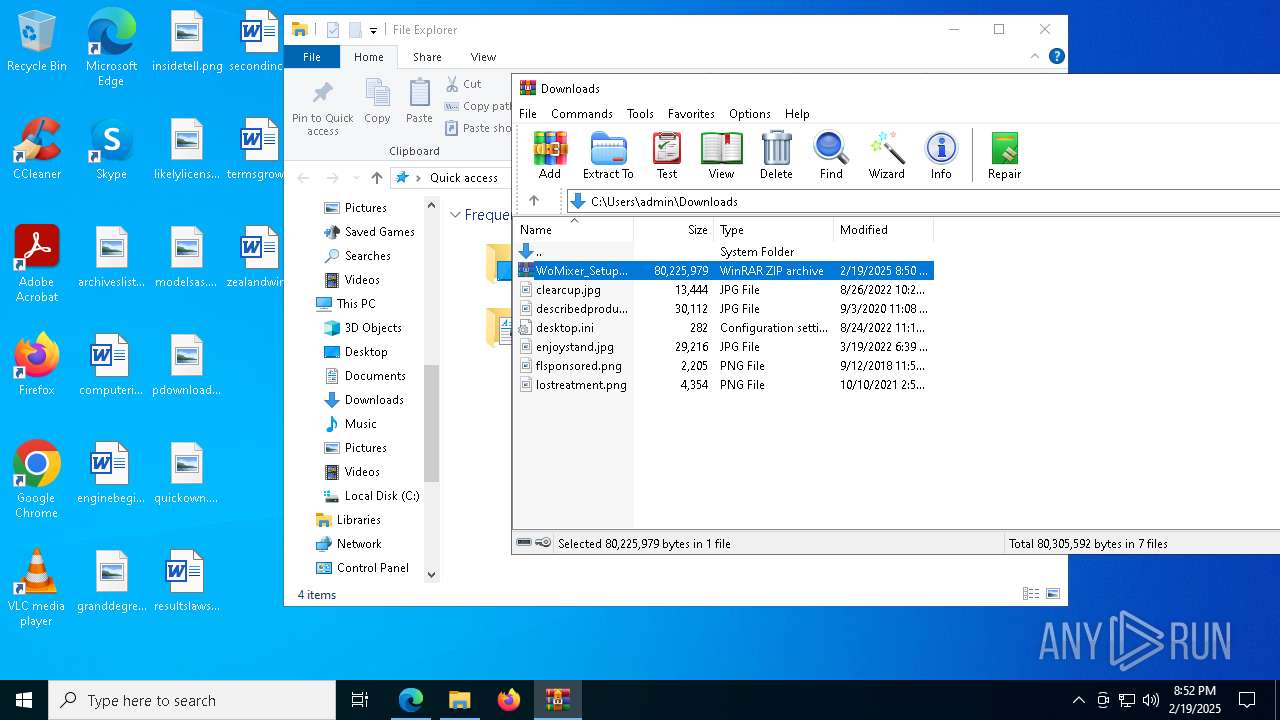Open WinRAR Help menu

click(x=797, y=114)
